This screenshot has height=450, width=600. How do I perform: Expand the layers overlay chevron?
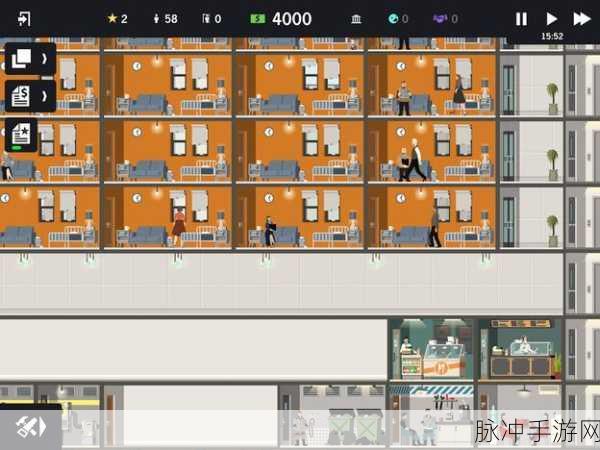click(x=44, y=59)
